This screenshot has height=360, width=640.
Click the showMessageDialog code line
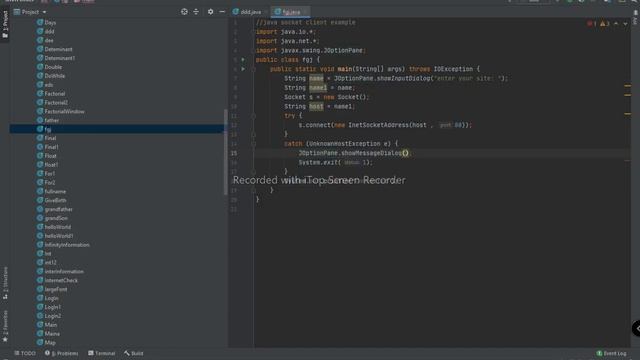click(354, 153)
